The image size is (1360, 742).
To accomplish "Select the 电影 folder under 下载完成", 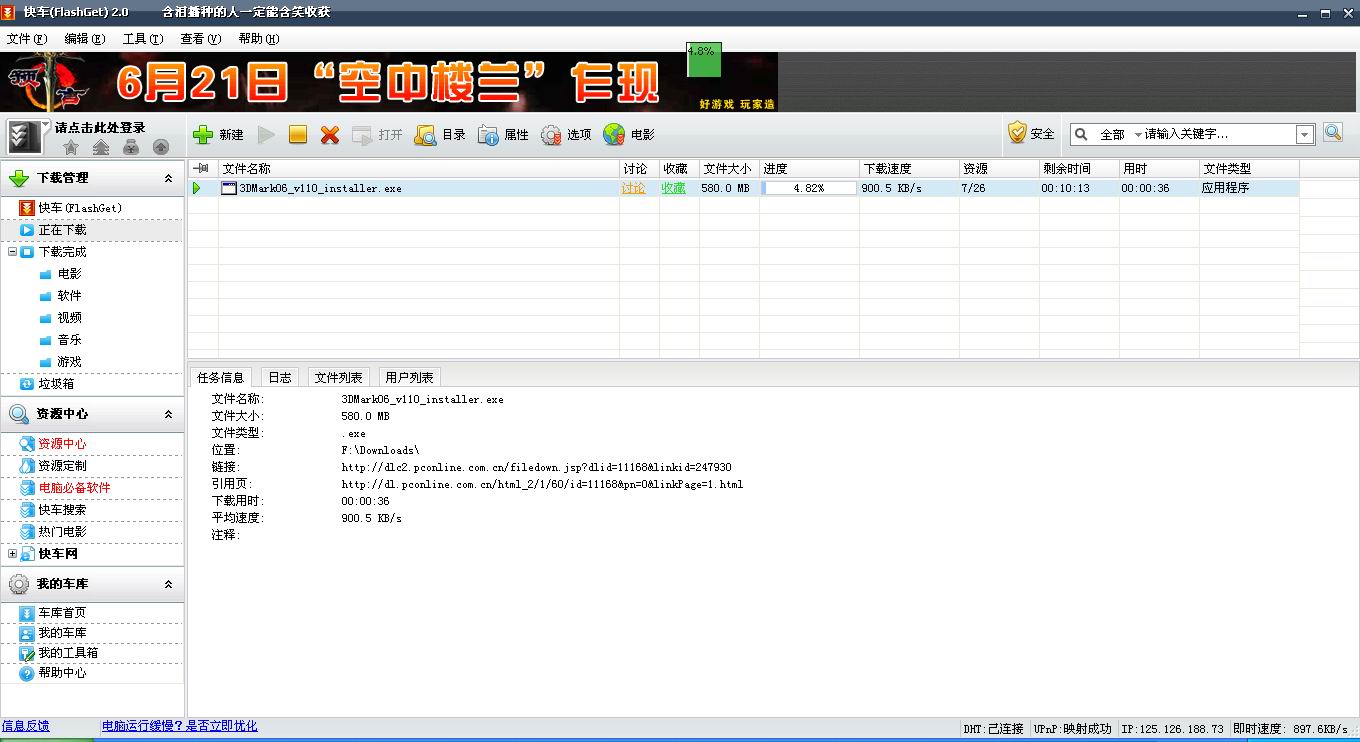I will [x=69, y=274].
